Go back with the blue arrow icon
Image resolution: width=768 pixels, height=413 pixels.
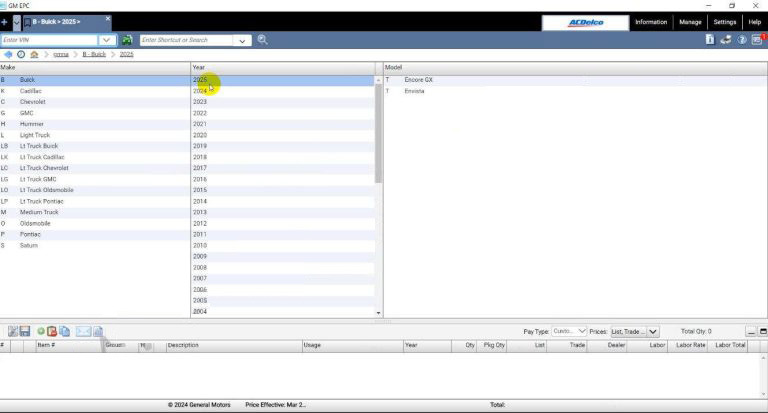pos(8,54)
